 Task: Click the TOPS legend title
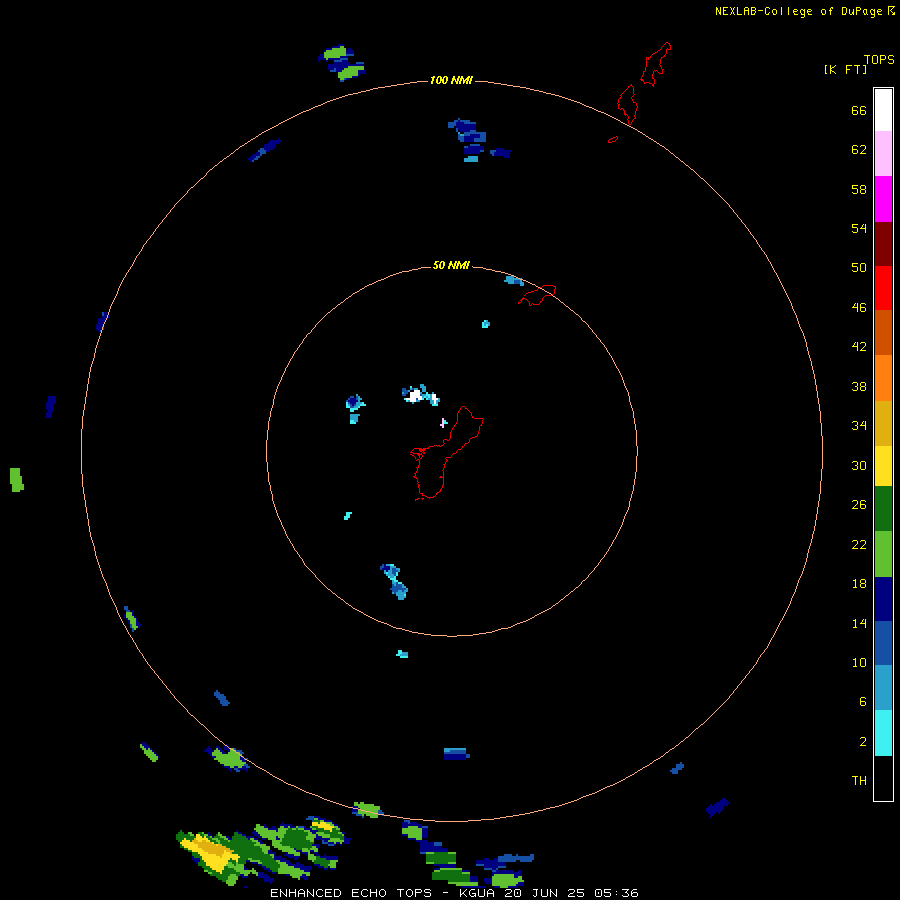(x=879, y=59)
